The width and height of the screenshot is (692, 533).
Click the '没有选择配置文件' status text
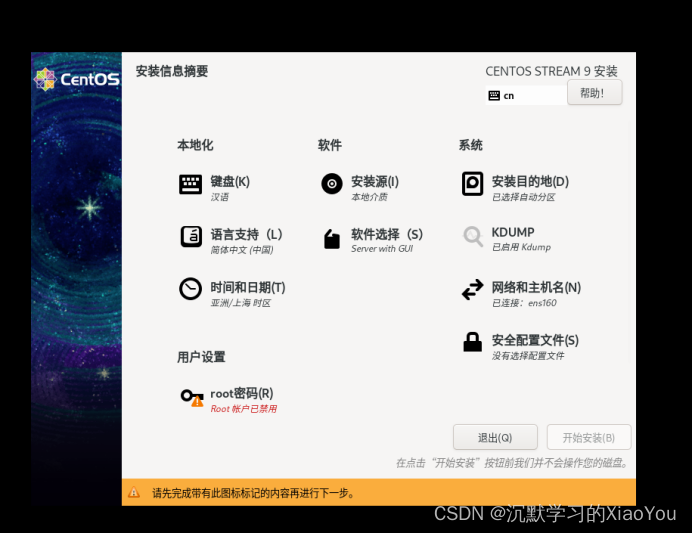tap(528, 356)
